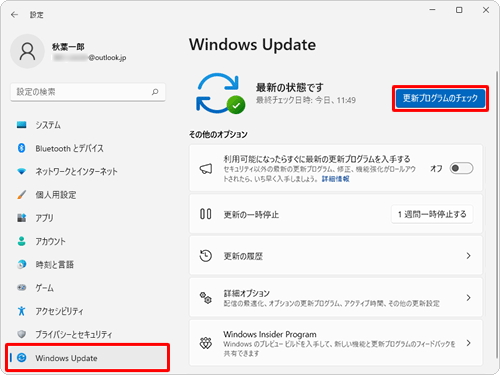
Task: Click the 最新の状態です status text
Action: point(290,88)
